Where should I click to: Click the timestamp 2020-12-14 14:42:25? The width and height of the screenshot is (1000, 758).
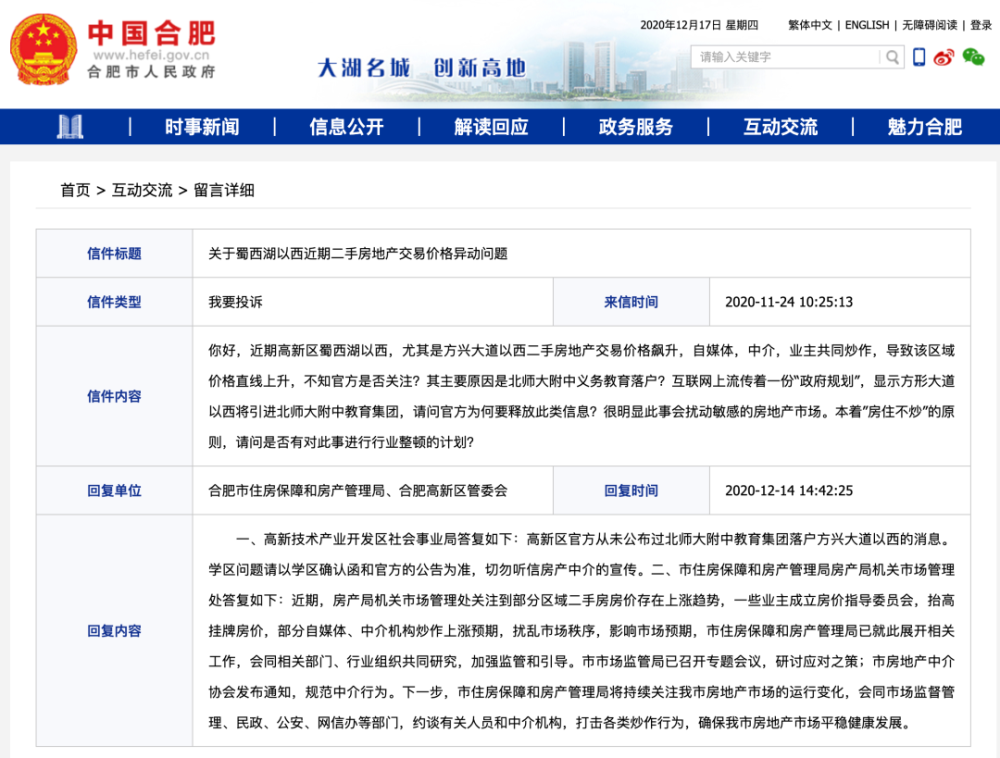tap(789, 491)
